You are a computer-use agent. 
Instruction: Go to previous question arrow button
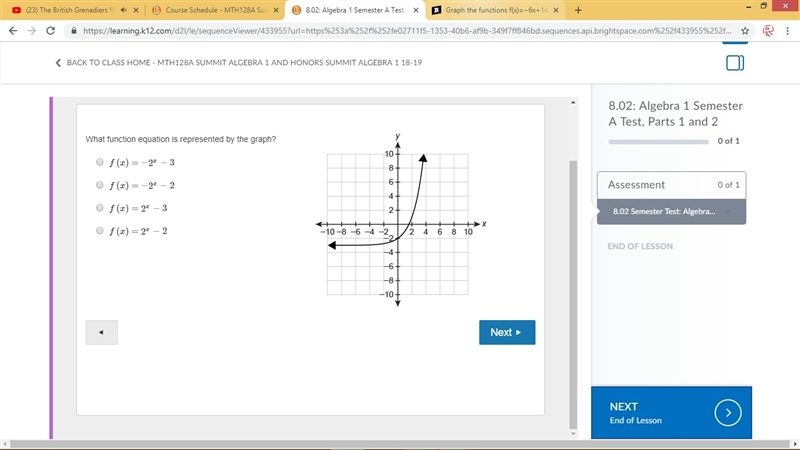[102, 332]
